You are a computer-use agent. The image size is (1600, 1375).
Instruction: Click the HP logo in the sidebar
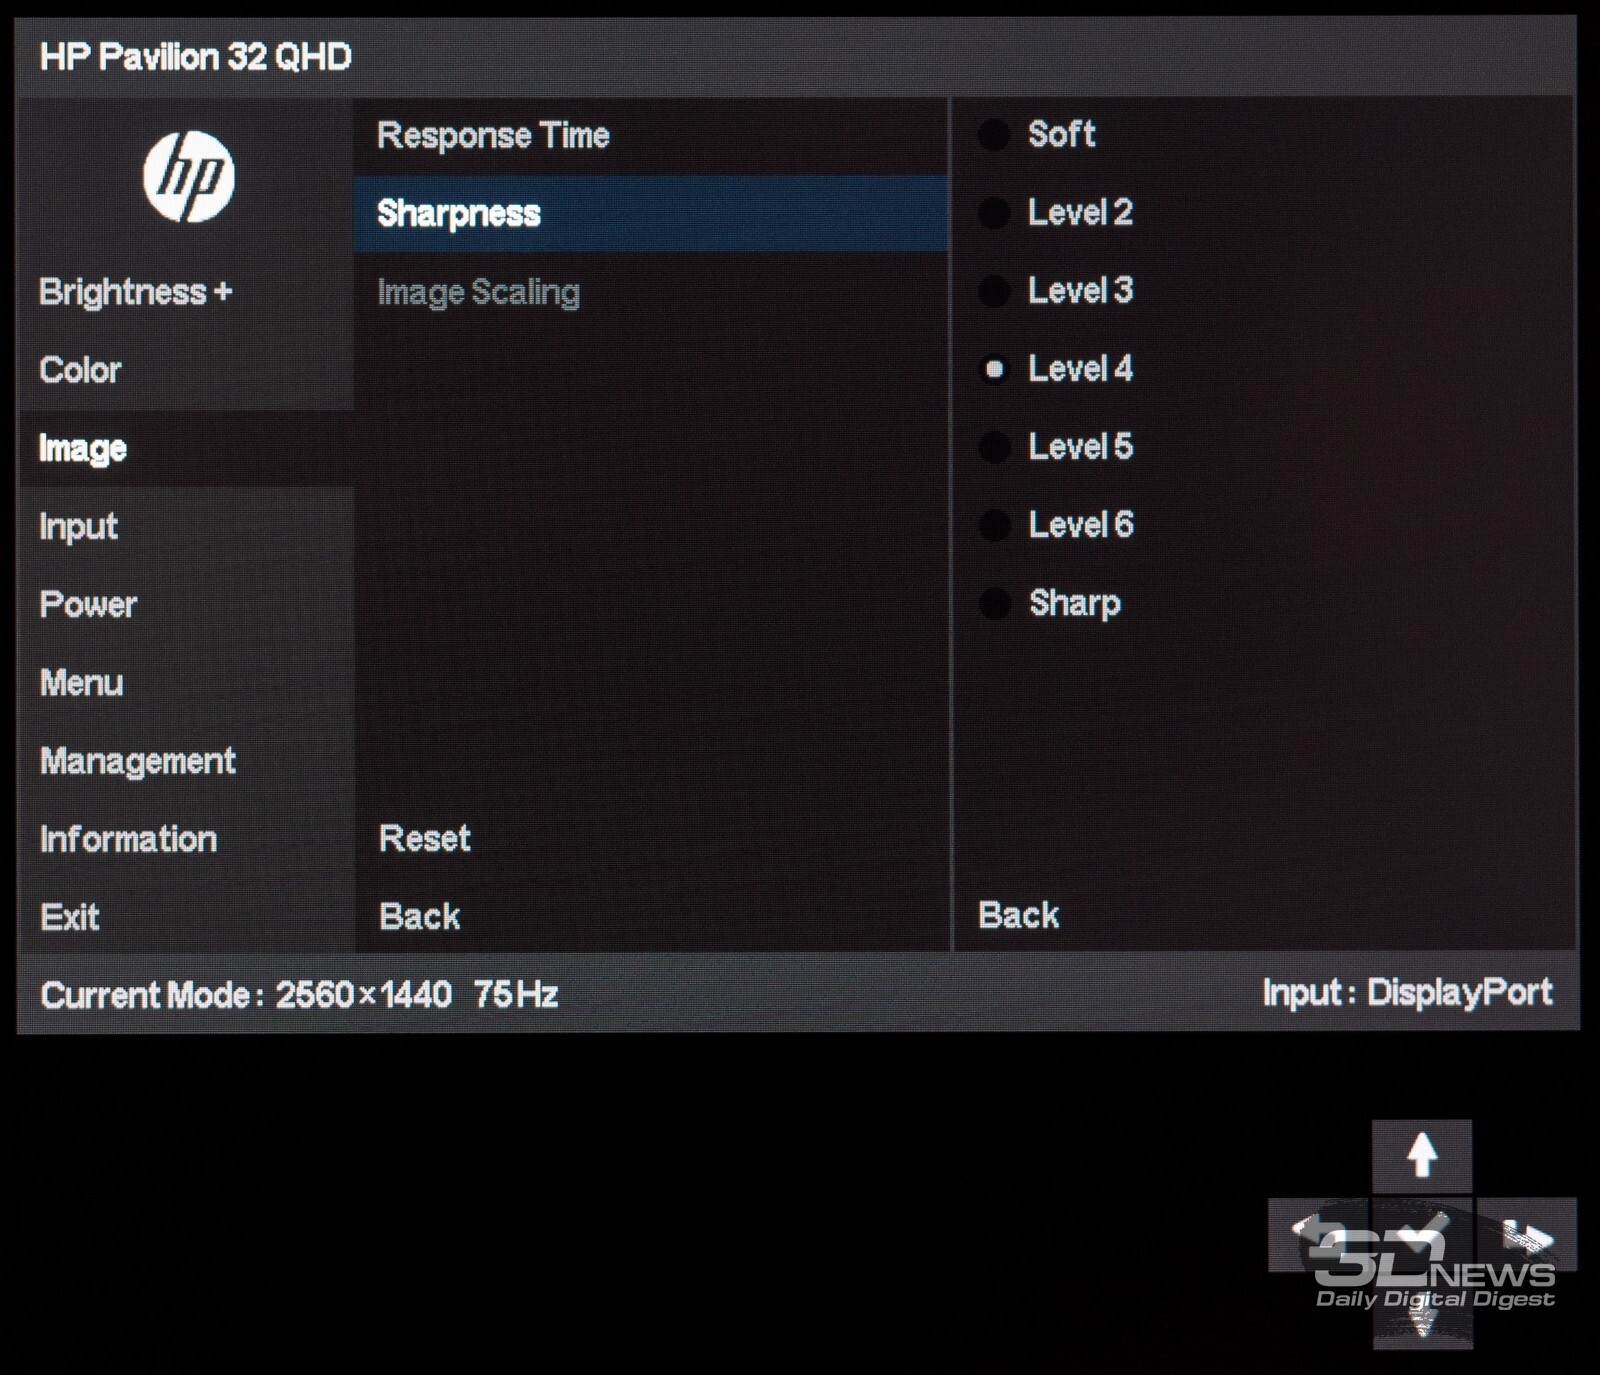tap(188, 176)
